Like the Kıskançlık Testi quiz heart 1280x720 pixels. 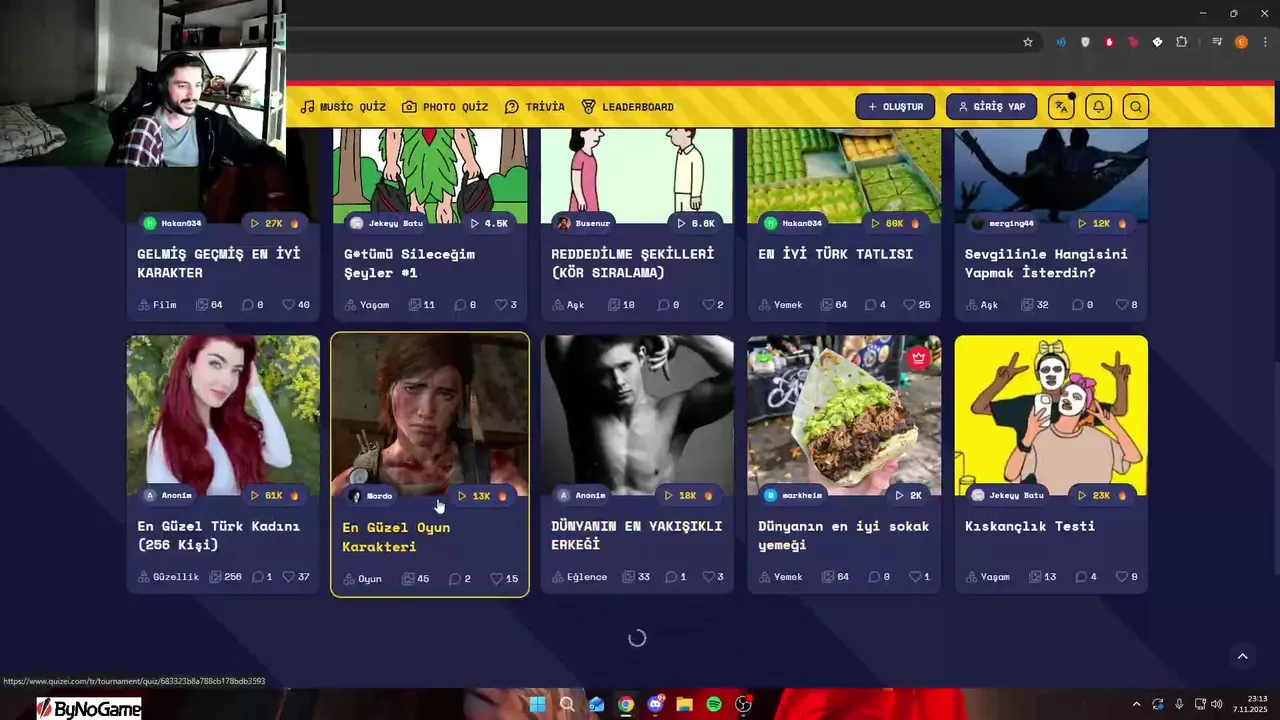(x=1121, y=577)
